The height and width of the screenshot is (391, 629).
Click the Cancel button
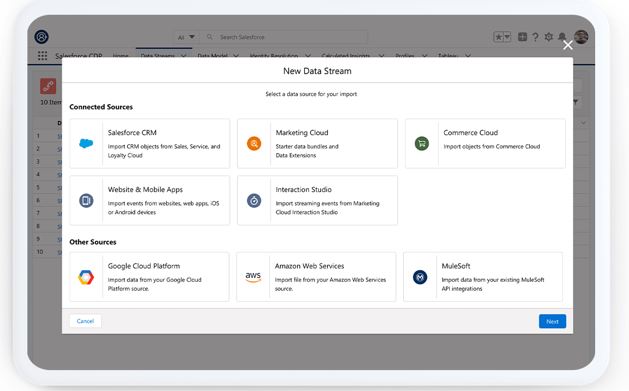85,321
